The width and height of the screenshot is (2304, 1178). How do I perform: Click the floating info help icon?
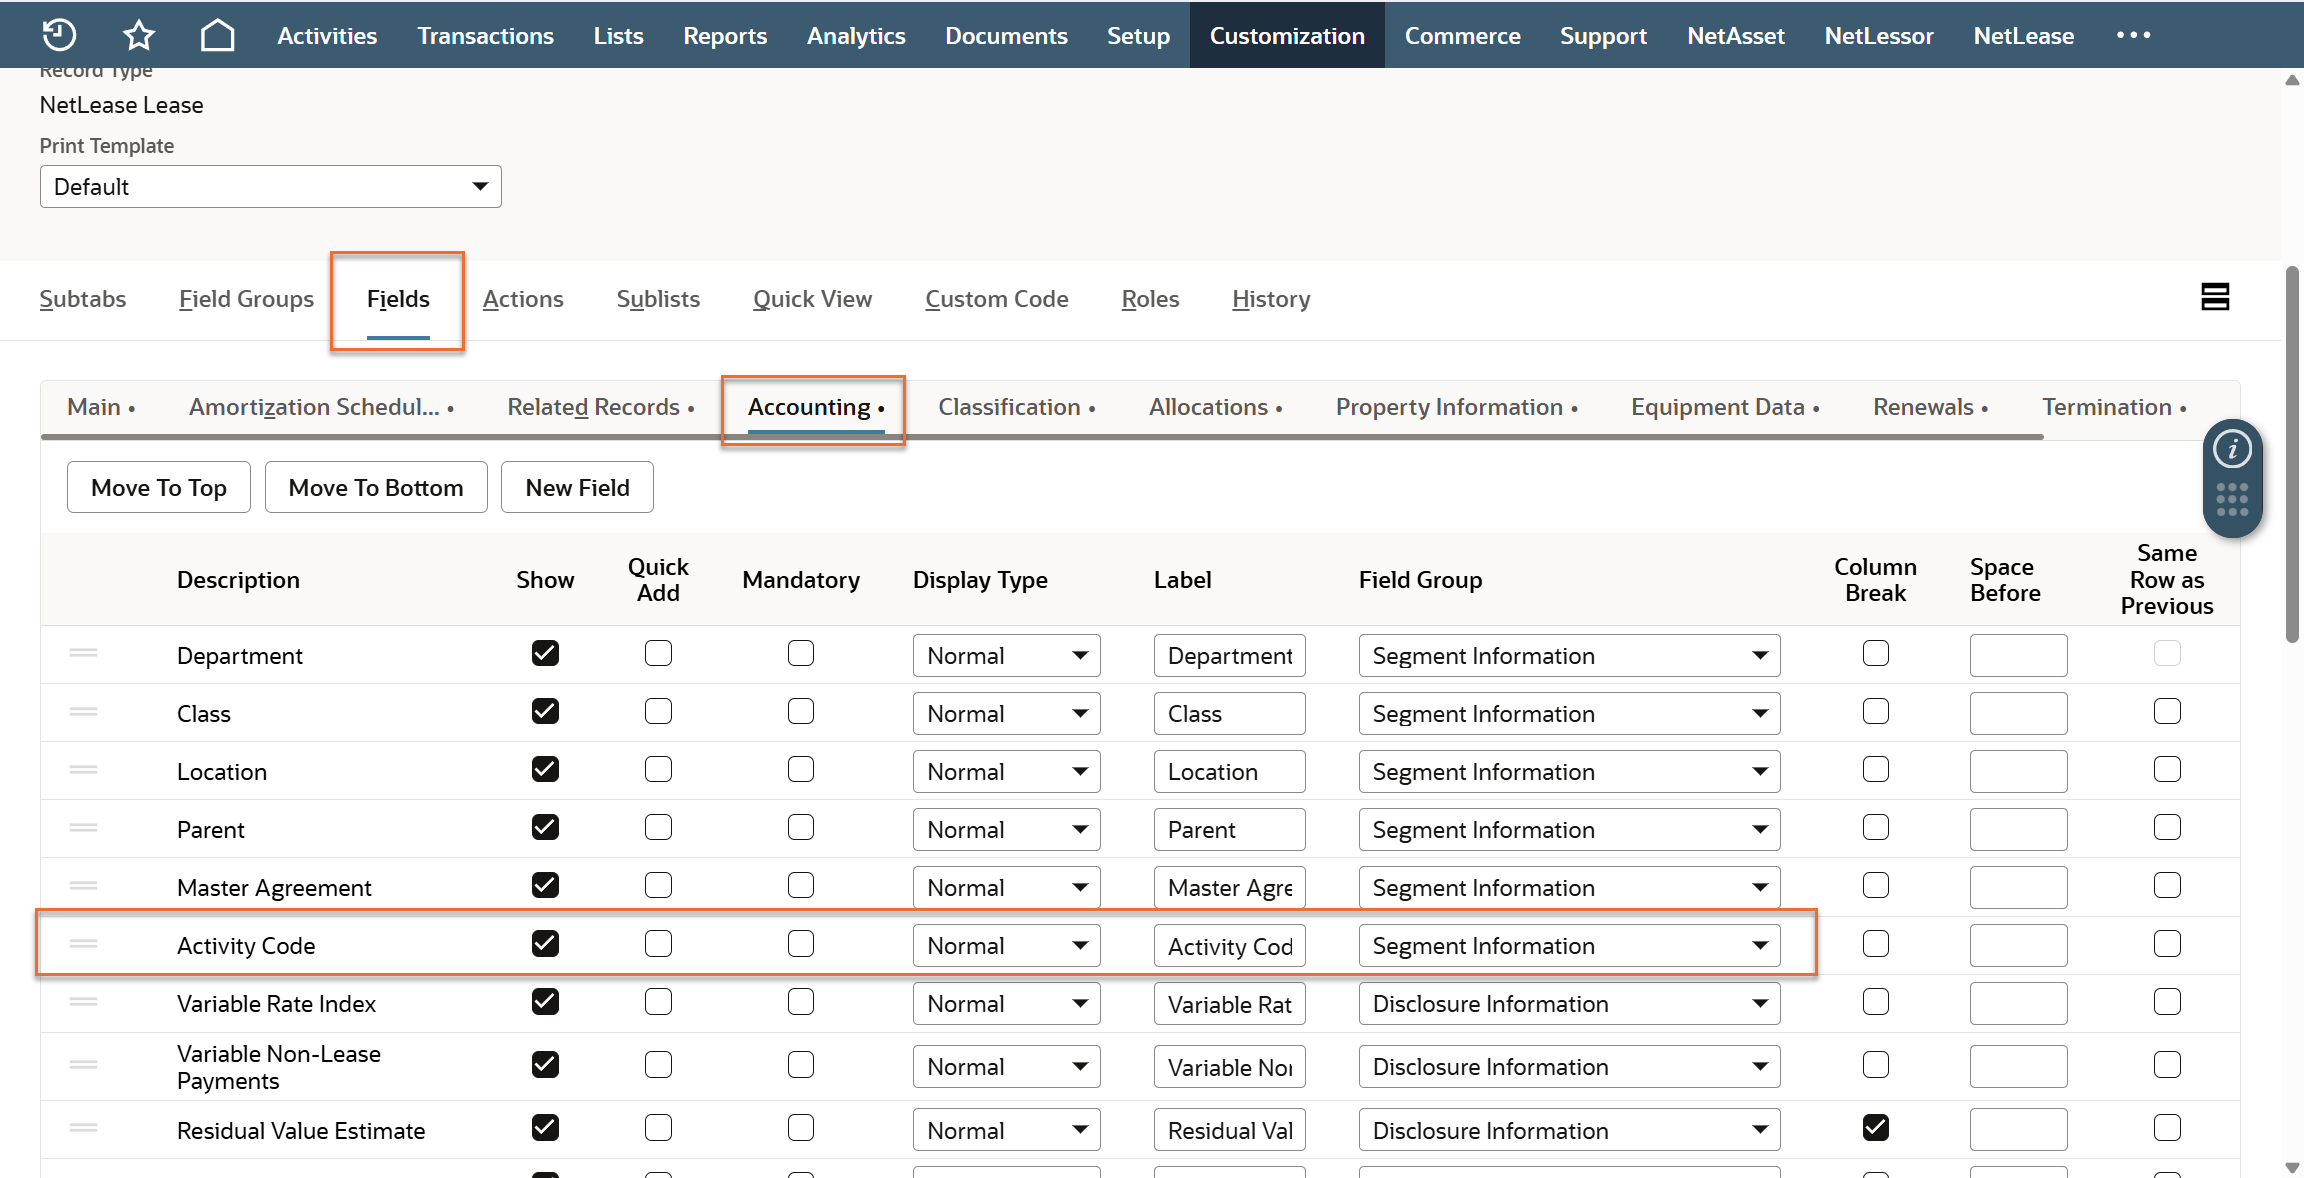[x=2232, y=449]
